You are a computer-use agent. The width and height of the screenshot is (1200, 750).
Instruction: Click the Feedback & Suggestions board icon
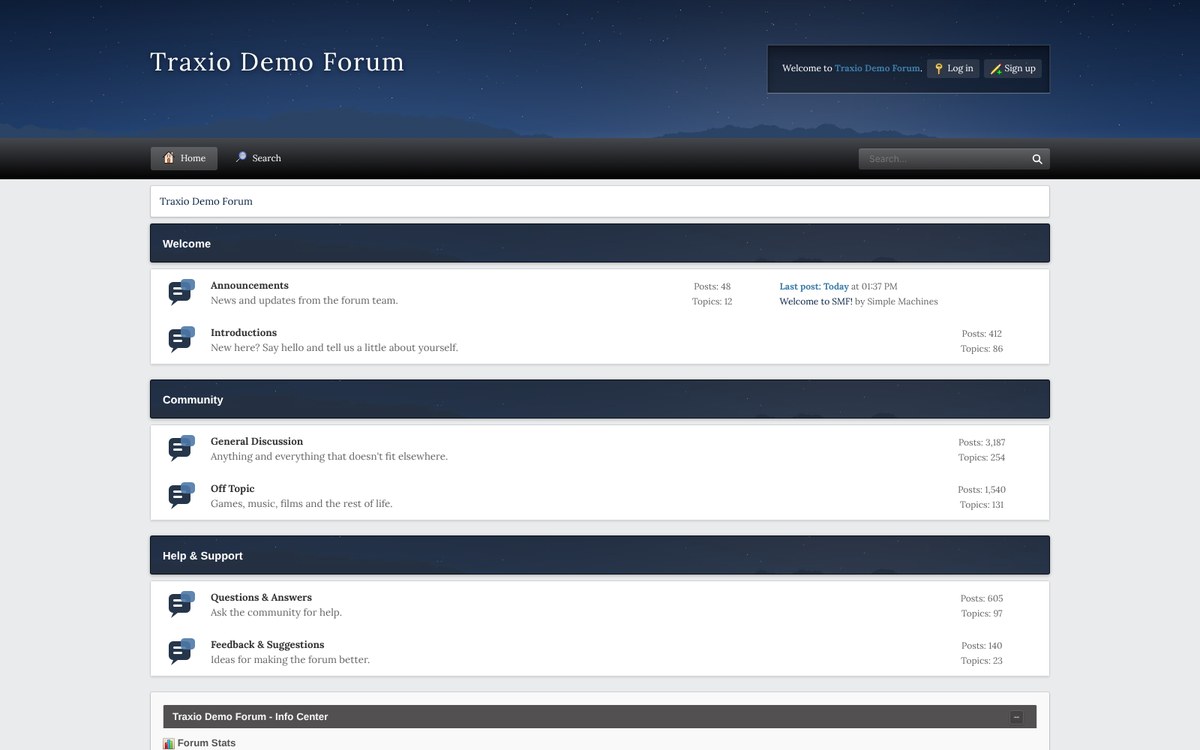tap(181, 651)
